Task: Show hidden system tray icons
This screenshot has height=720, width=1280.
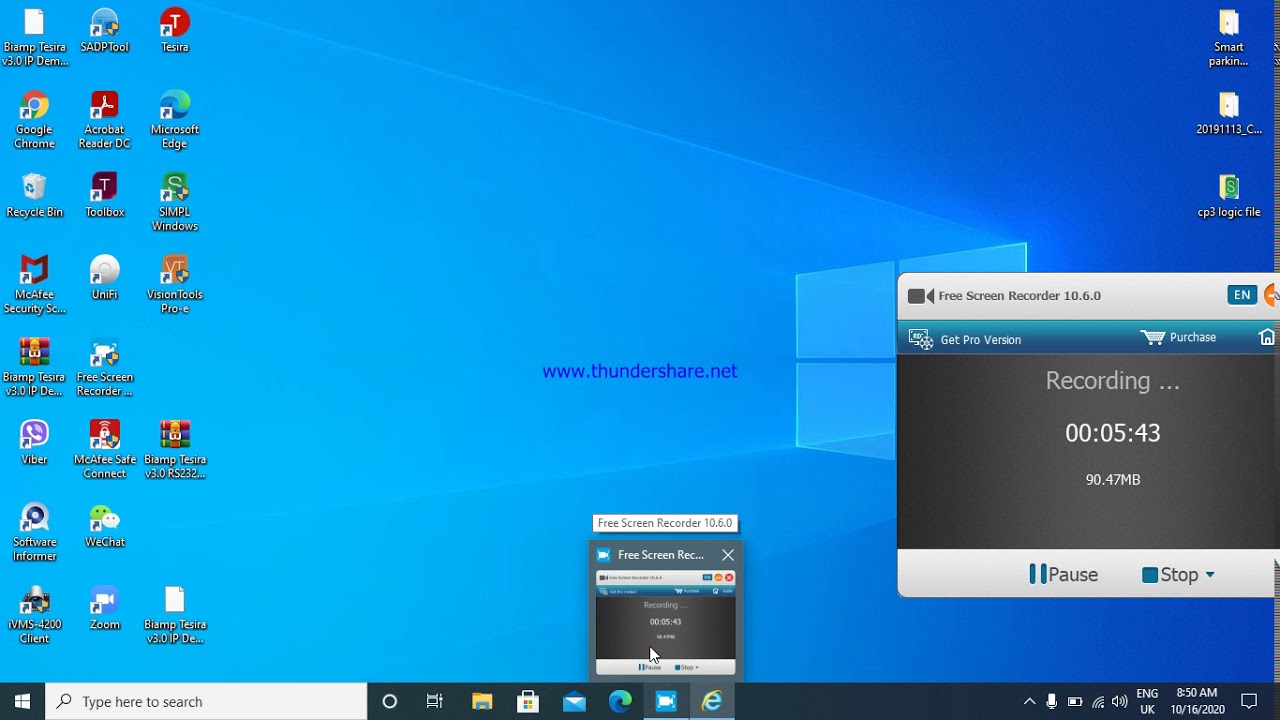Action: 1029,701
